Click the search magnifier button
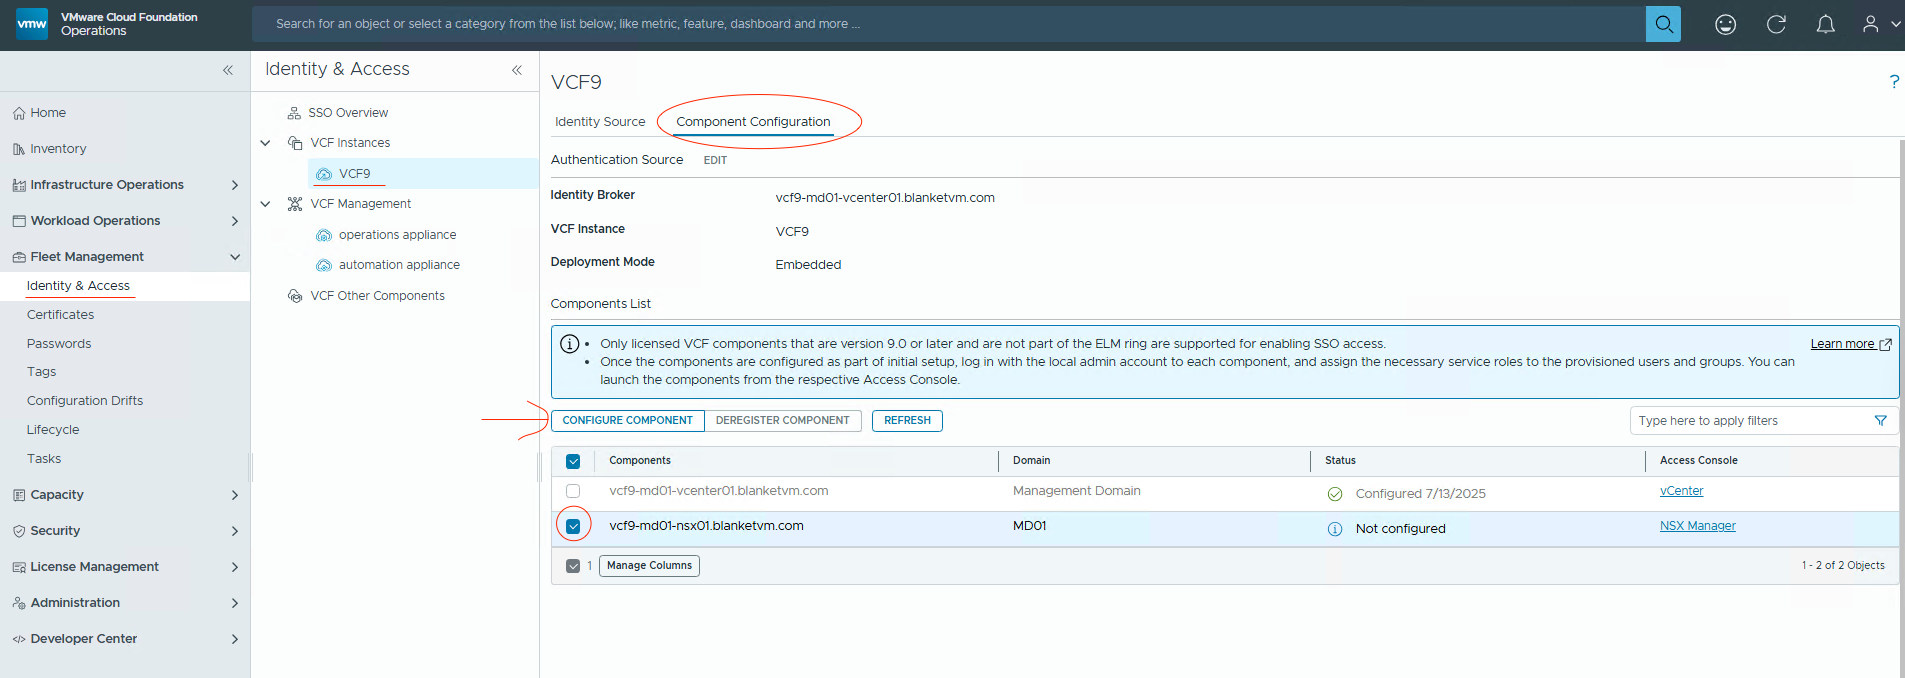The width and height of the screenshot is (1905, 678). tap(1663, 24)
